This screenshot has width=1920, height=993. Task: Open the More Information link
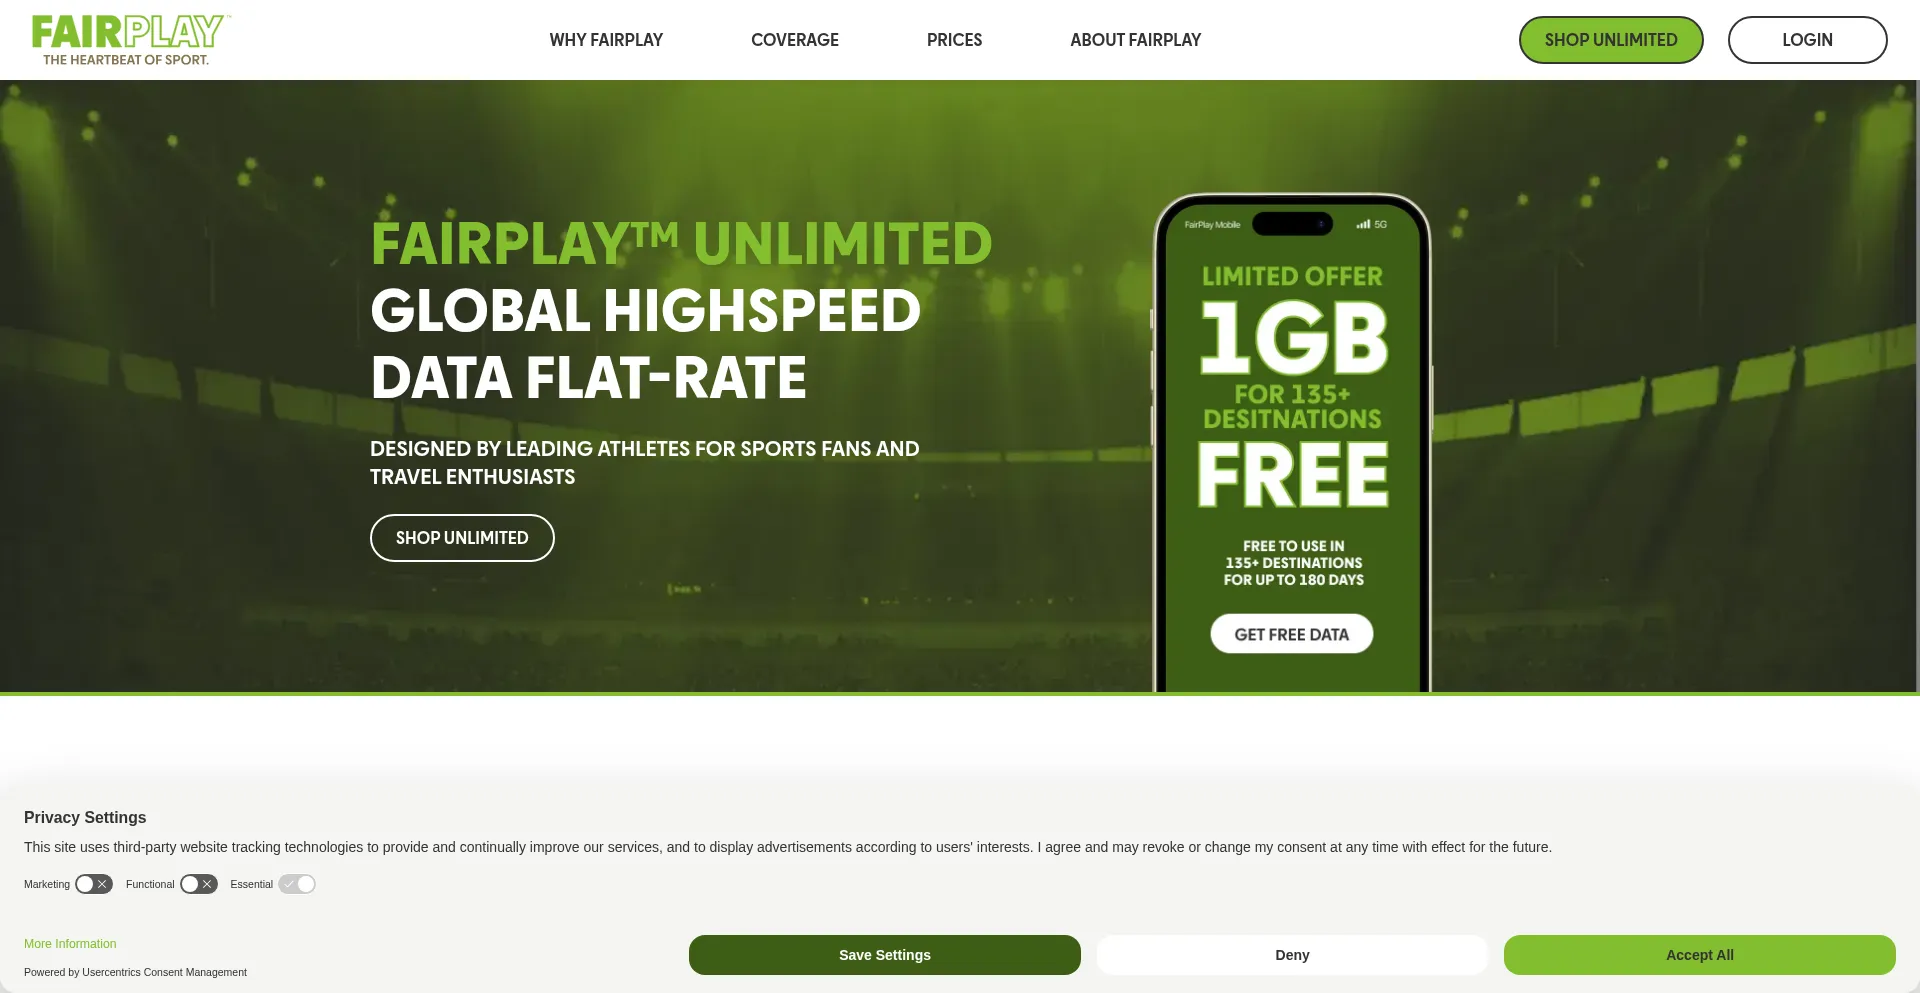tap(70, 944)
